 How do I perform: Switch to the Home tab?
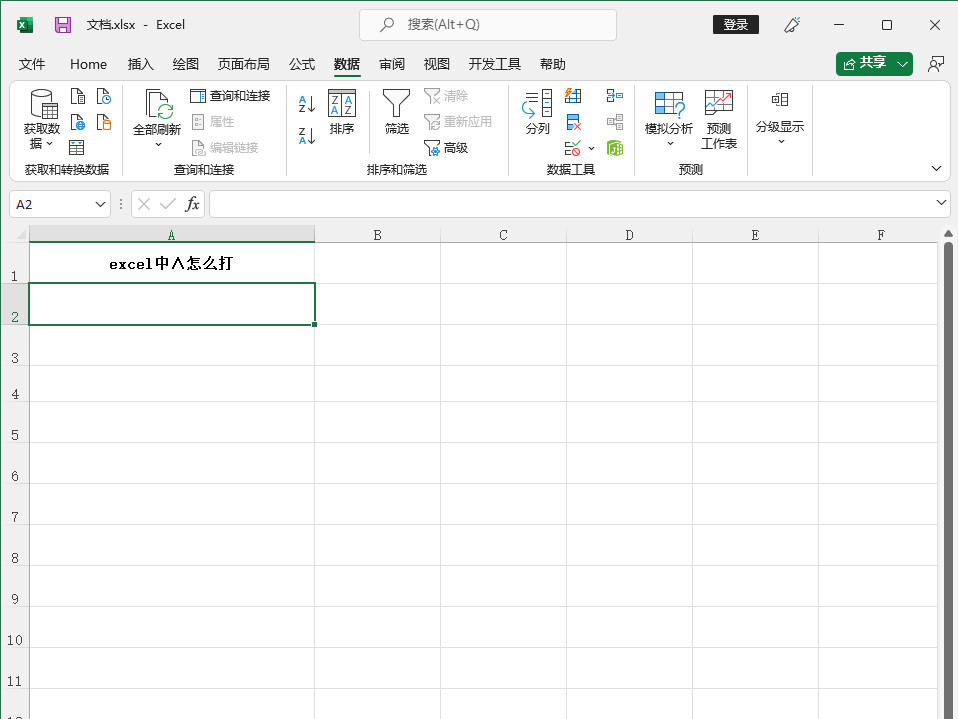[88, 64]
